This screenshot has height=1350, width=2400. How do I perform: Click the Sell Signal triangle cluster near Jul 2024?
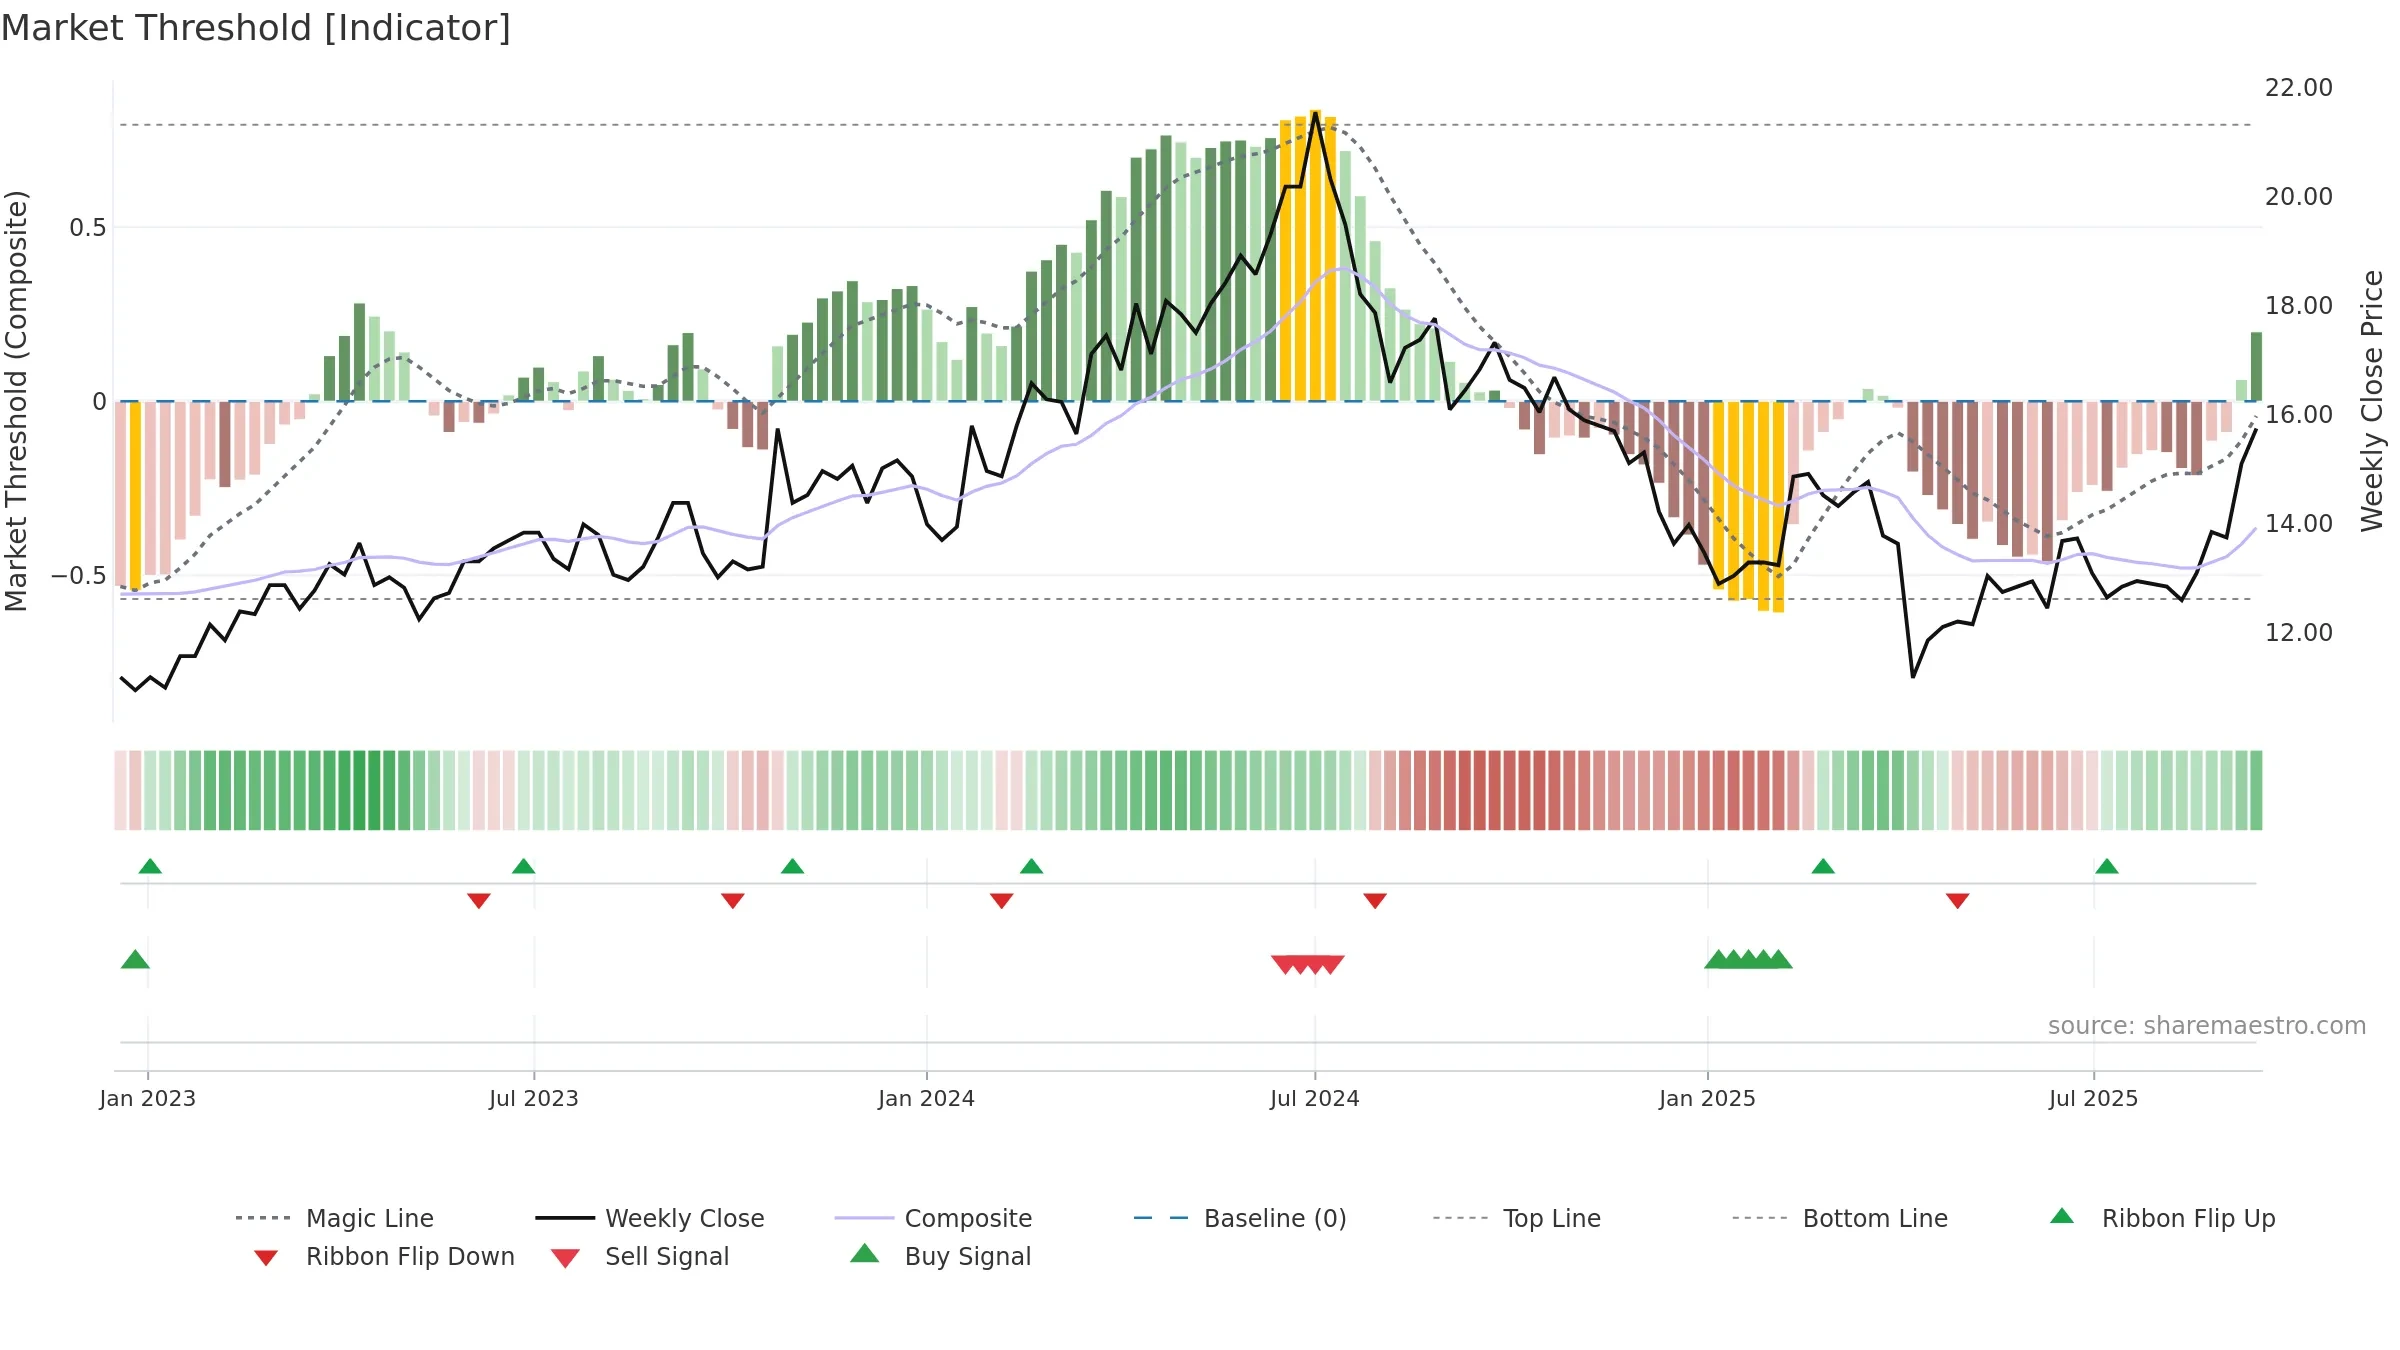click(x=1308, y=964)
